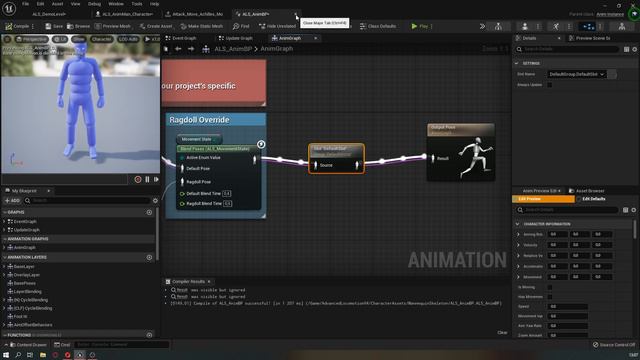The height and width of the screenshot is (360, 640).
Task: Open viewport Character menu
Action: 101,39
